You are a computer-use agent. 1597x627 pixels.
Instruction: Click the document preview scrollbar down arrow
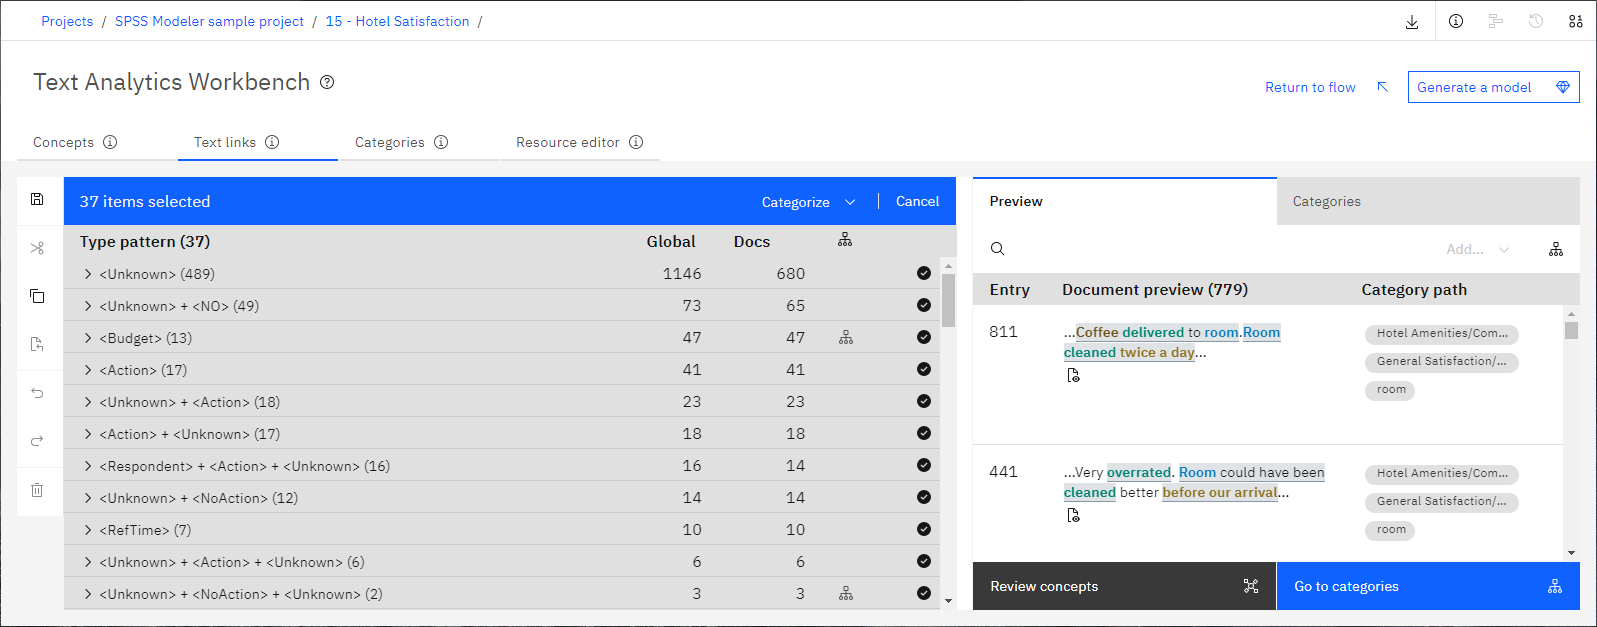point(1571,553)
